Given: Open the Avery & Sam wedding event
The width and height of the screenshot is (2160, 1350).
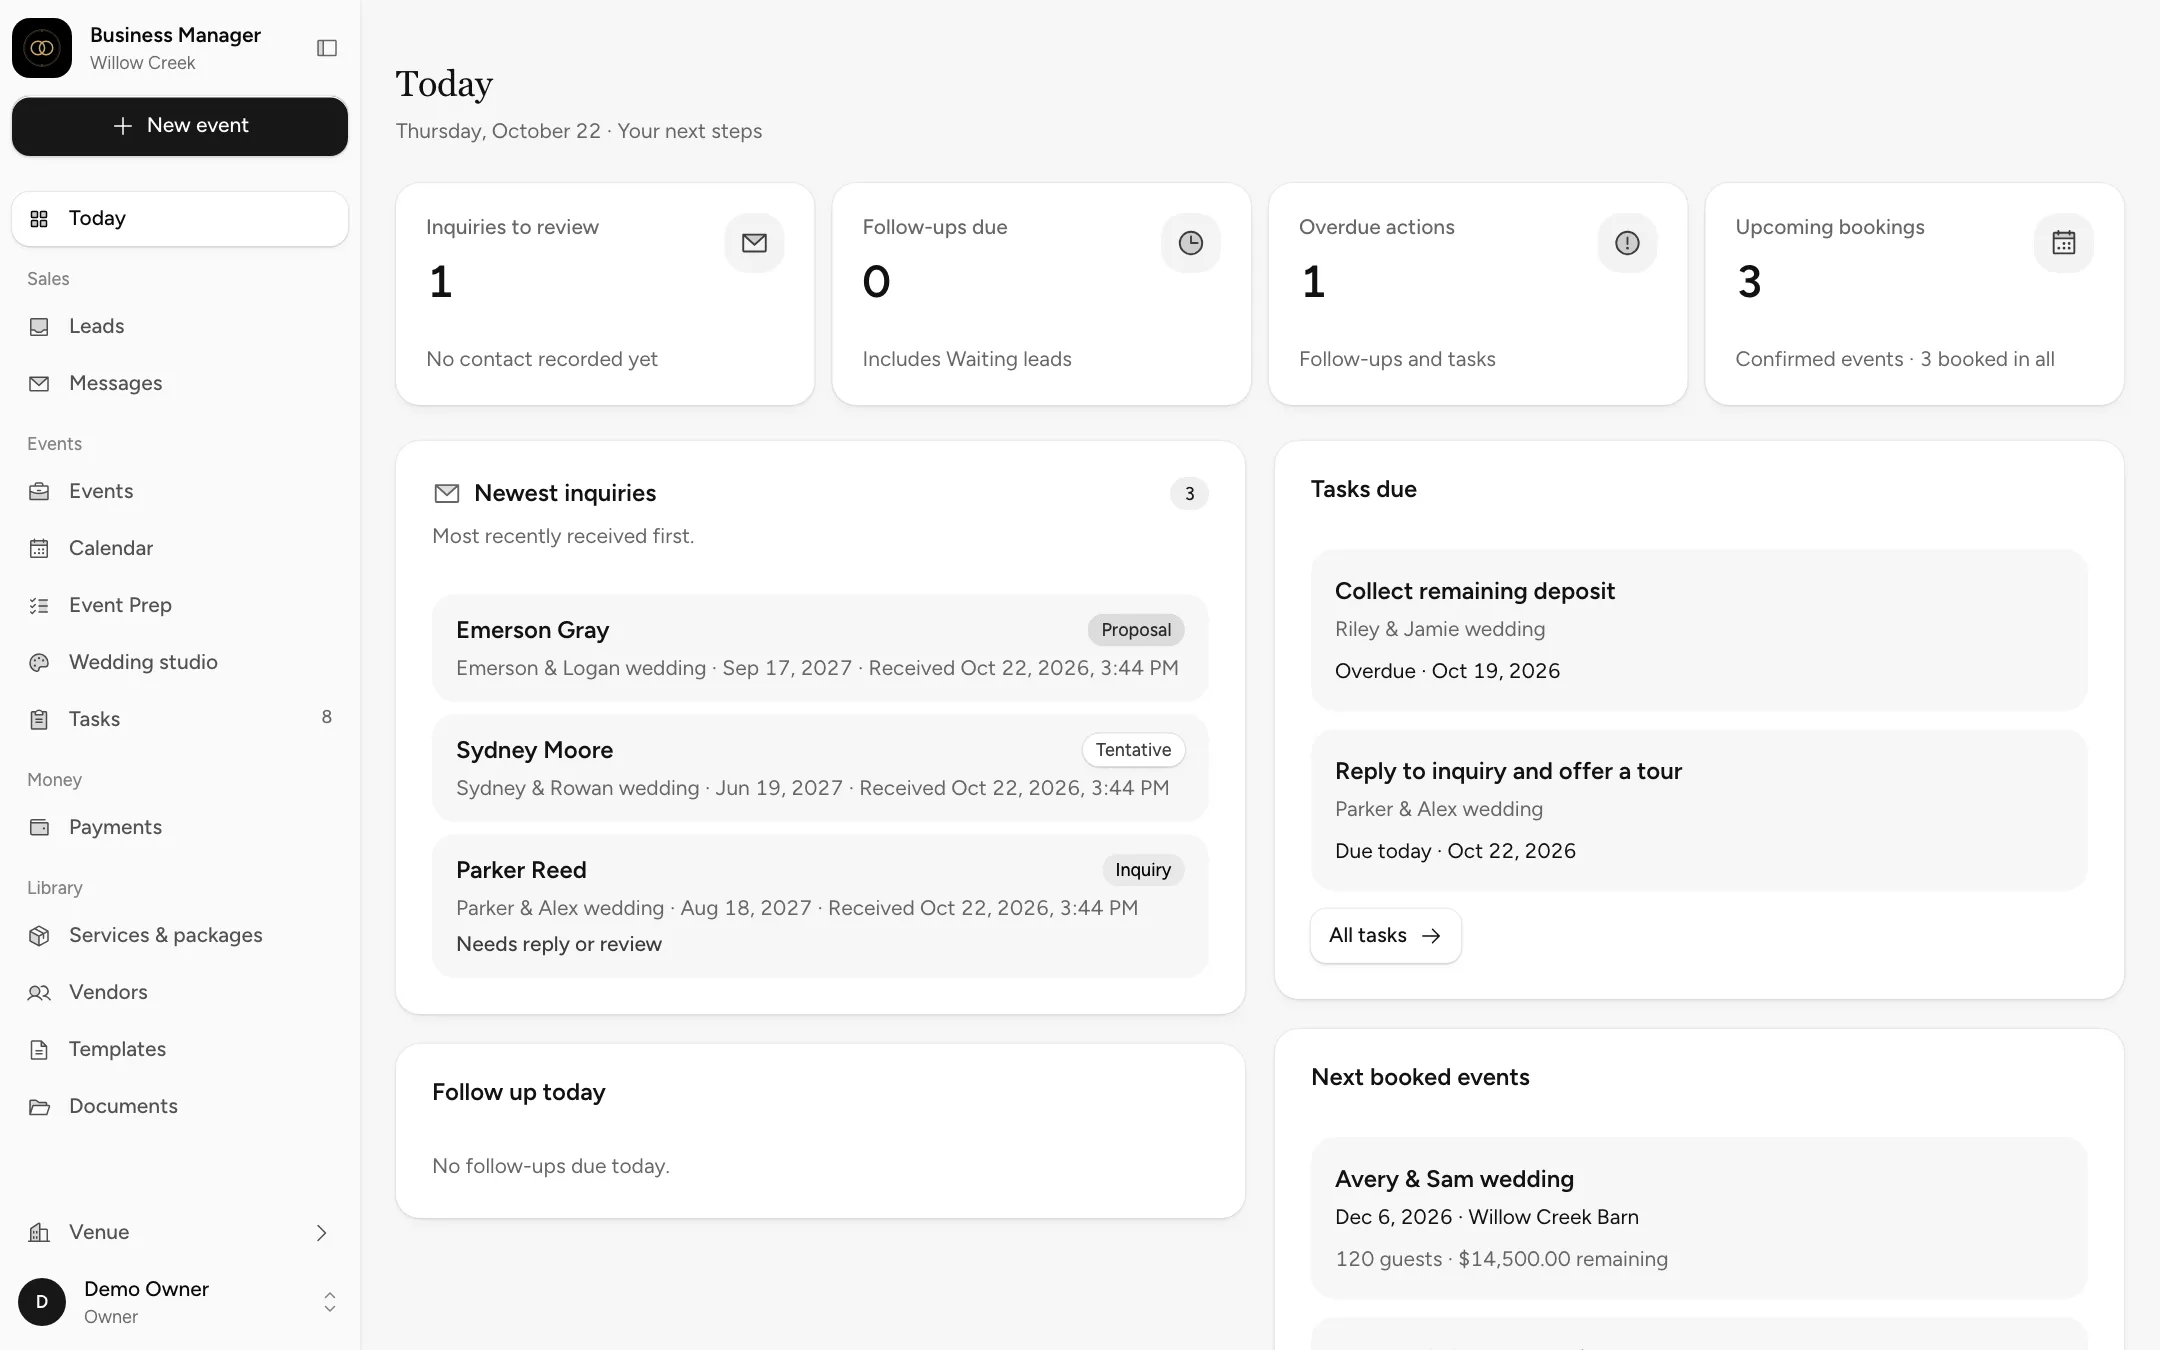Looking at the screenshot, I should (1699, 1218).
